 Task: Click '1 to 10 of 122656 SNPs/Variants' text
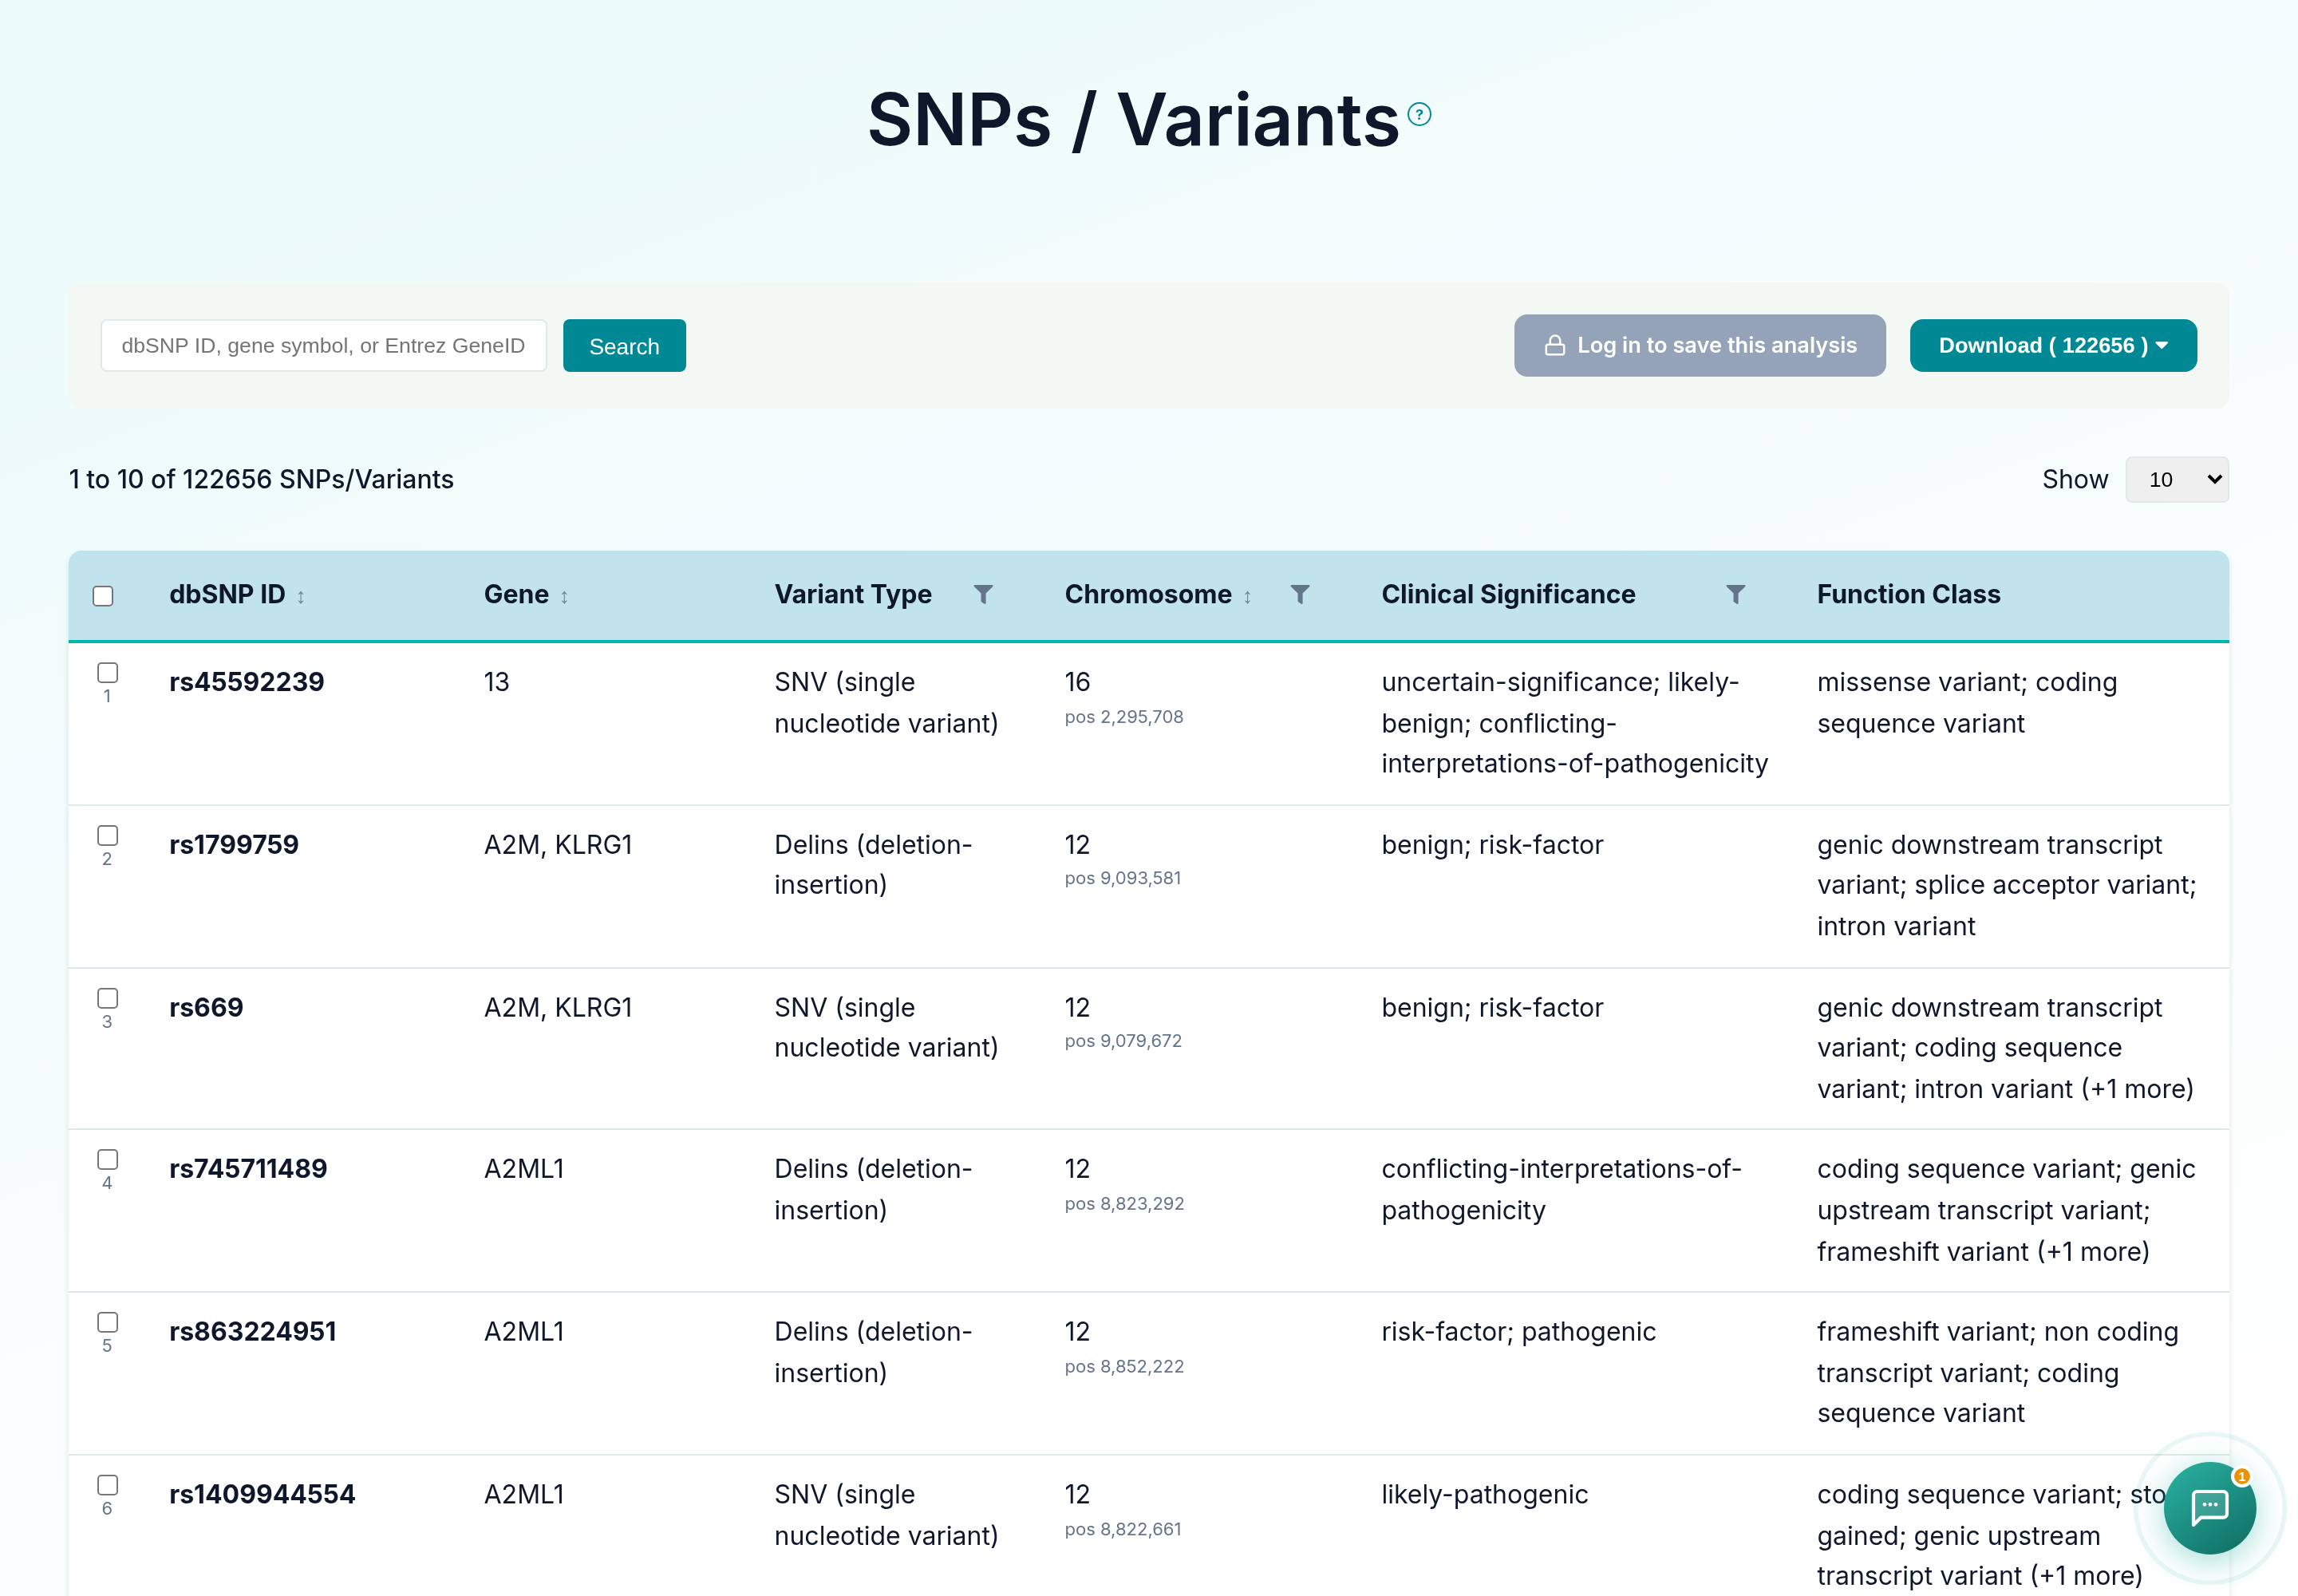coord(261,480)
